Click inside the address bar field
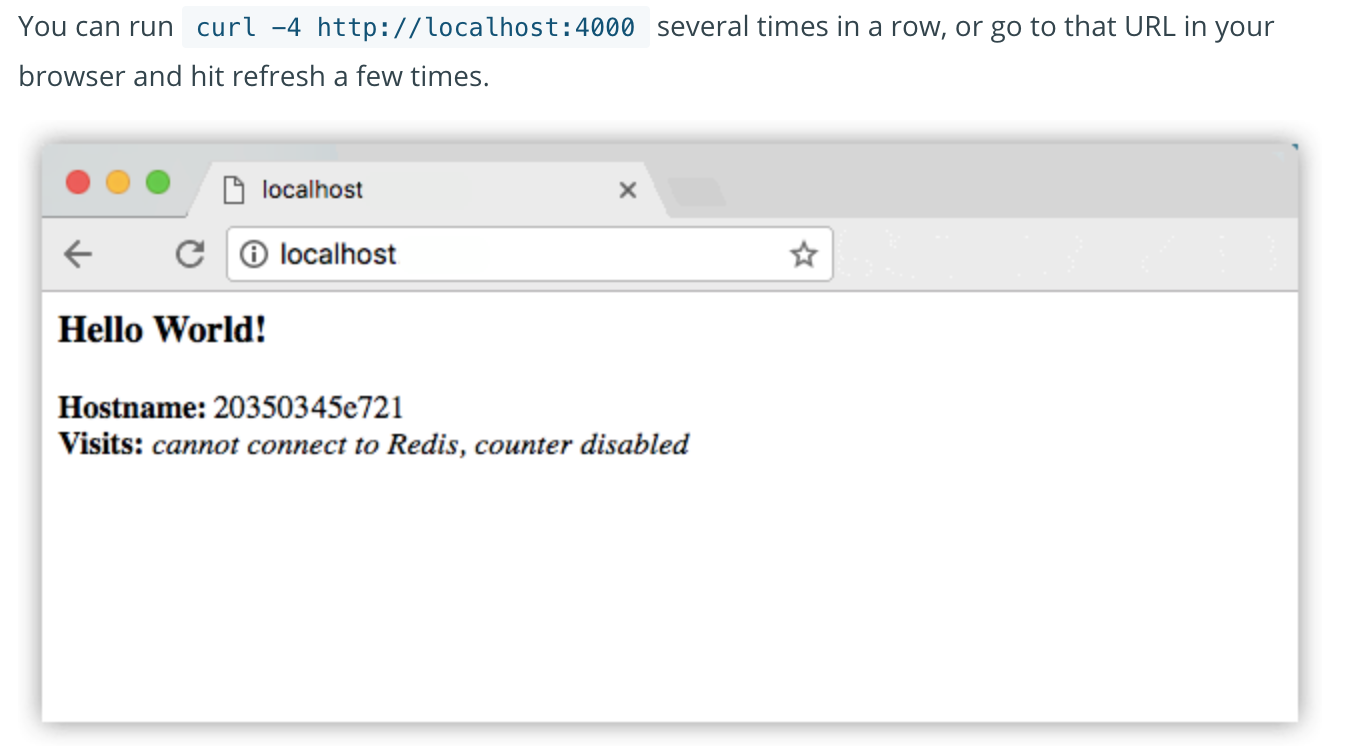Screen dimensions: 1366x752 click(500, 254)
